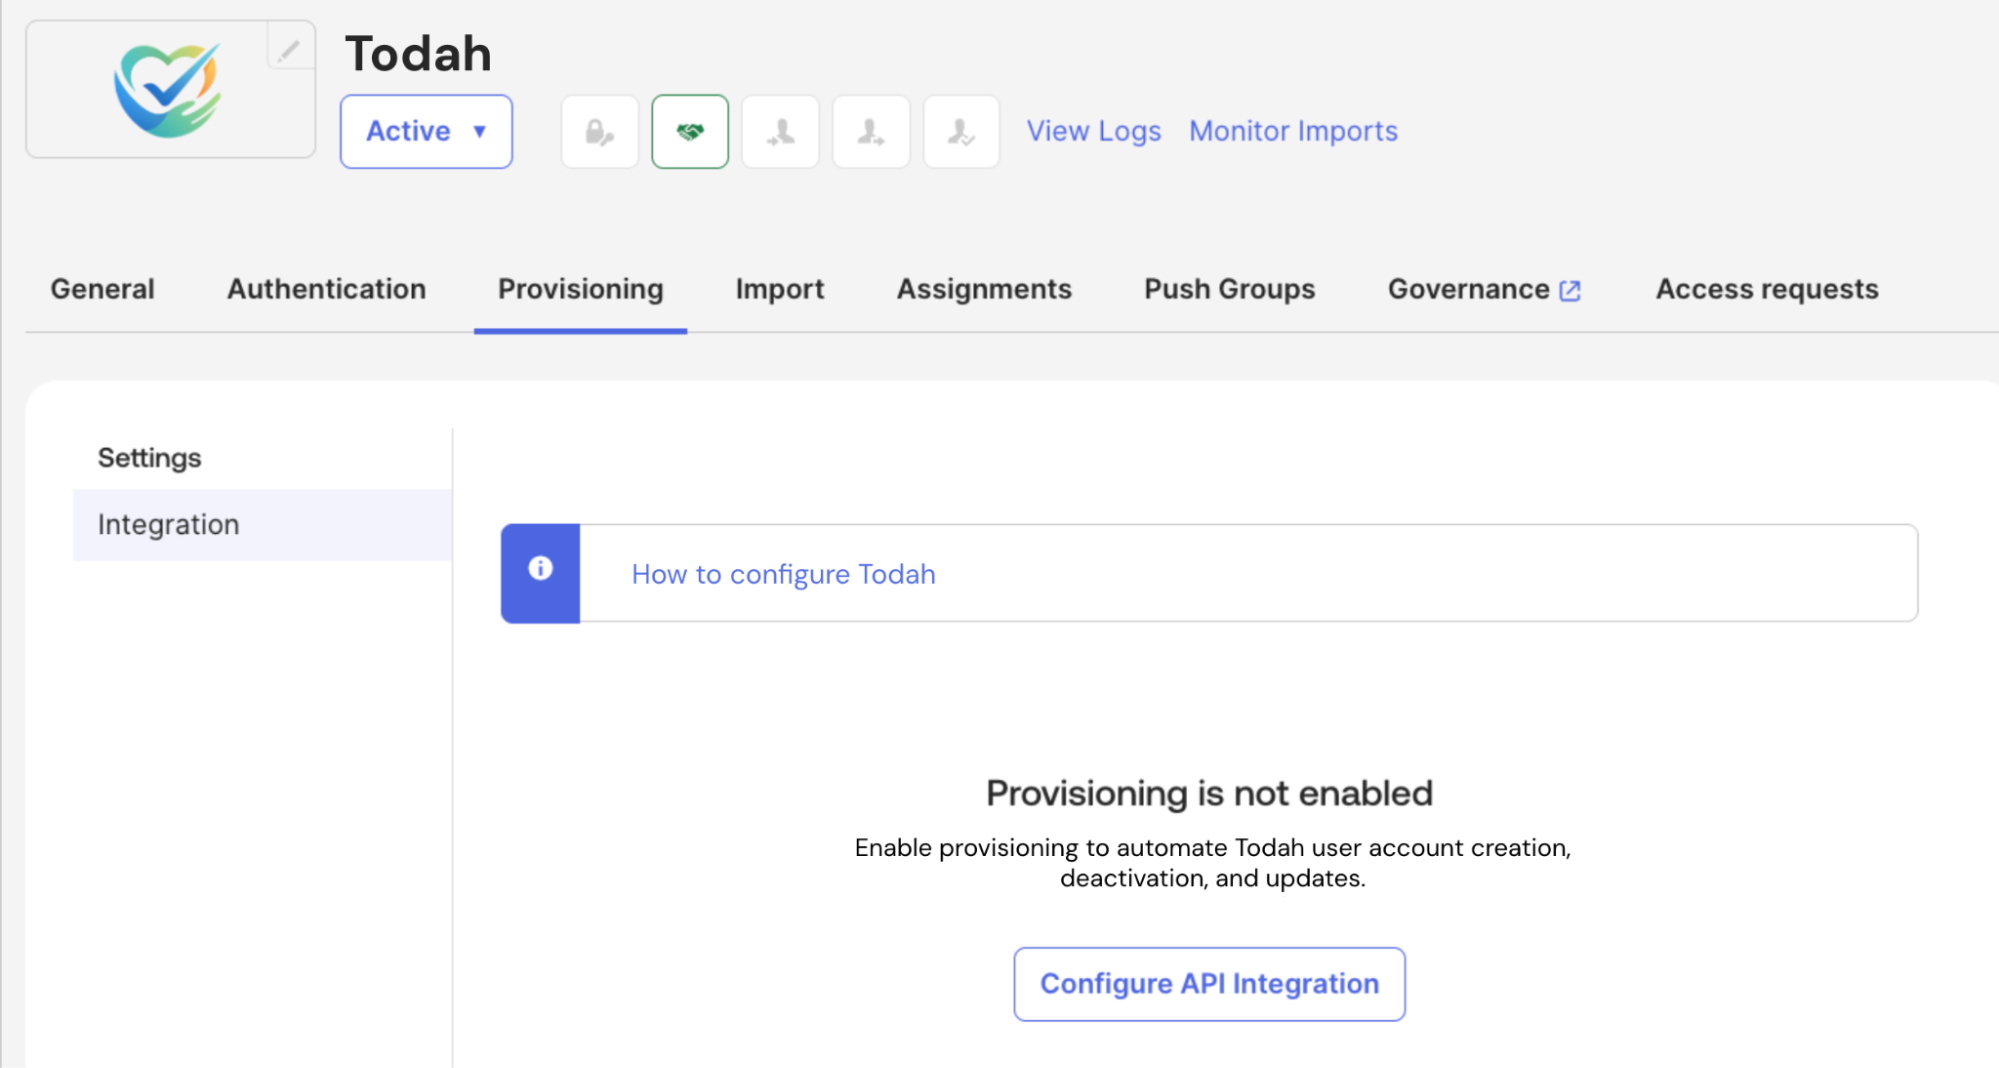Screen dimensions: 1999x1068
Task: Click the lock and key sign-on icon
Action: [x=599, y=131]
